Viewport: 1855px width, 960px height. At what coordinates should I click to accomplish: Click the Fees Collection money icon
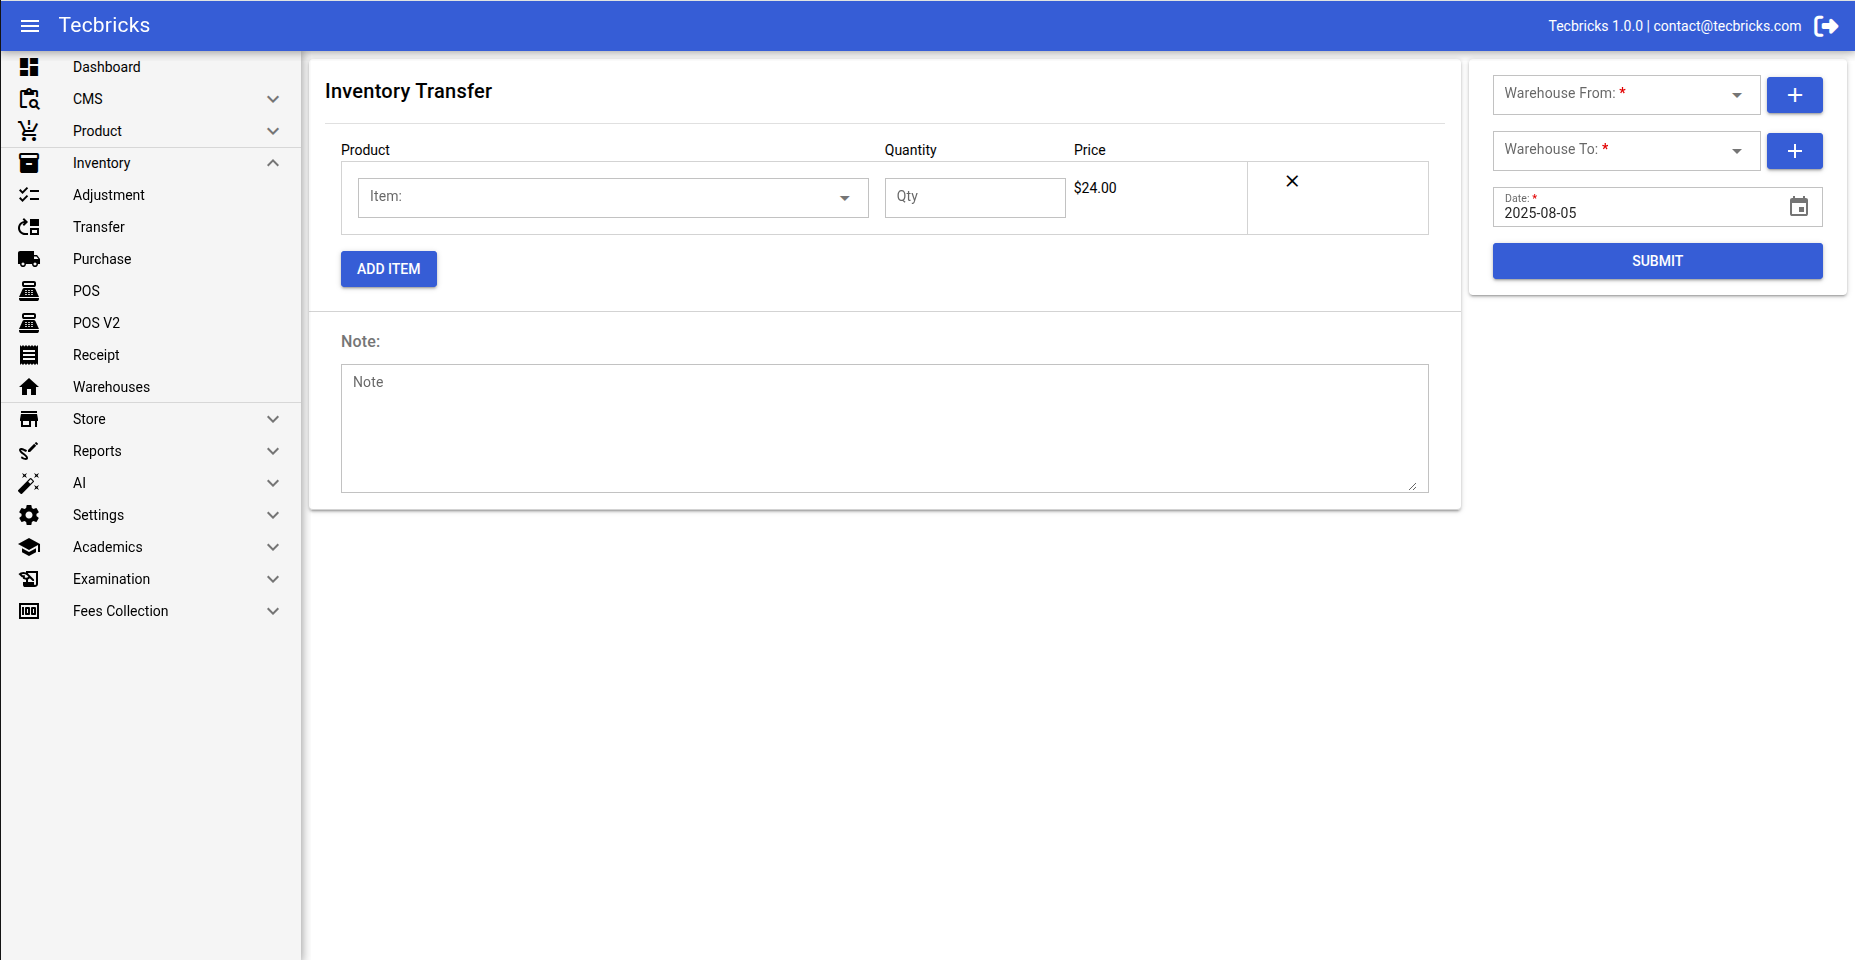pos(29,611)
